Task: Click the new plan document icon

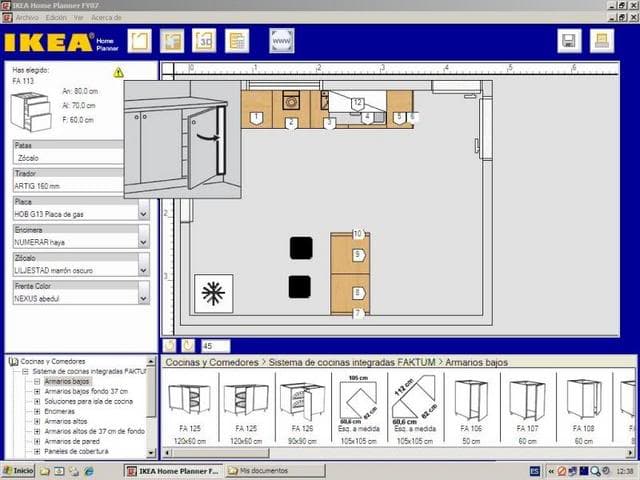Action: point(140,41)
